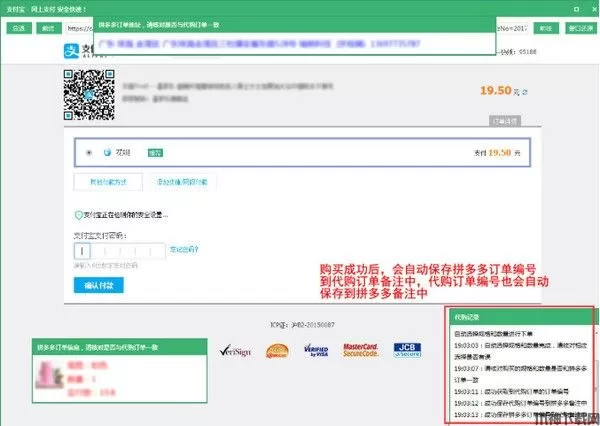Click the orange round security seal logo

277,351
